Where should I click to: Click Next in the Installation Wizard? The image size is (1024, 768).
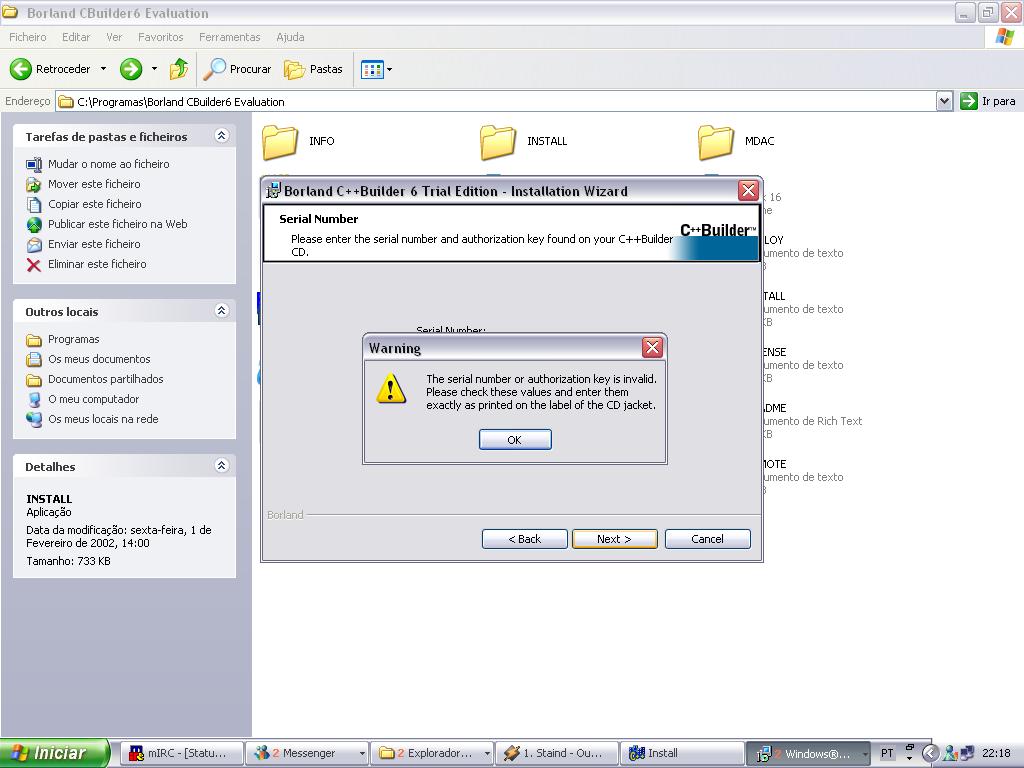pos(615,539)
